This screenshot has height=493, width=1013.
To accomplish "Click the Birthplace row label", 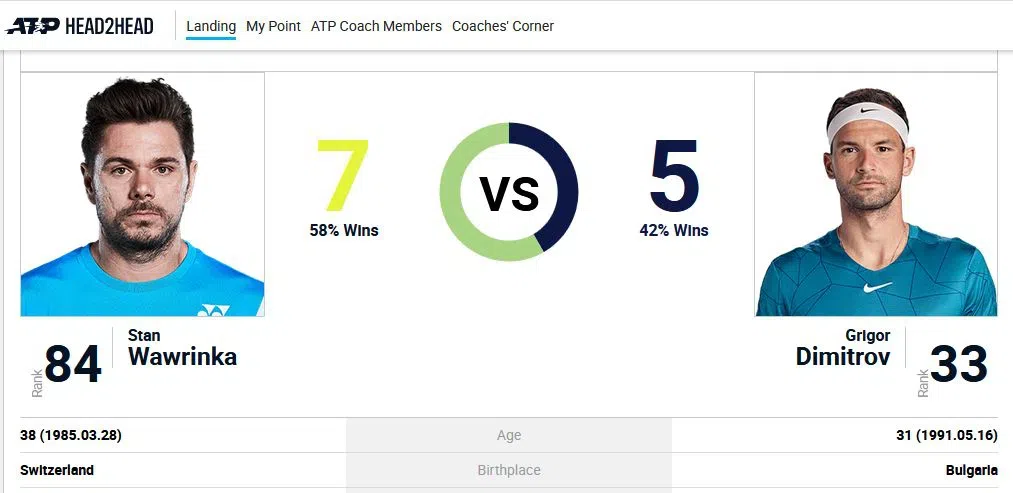I will (509, 470).
